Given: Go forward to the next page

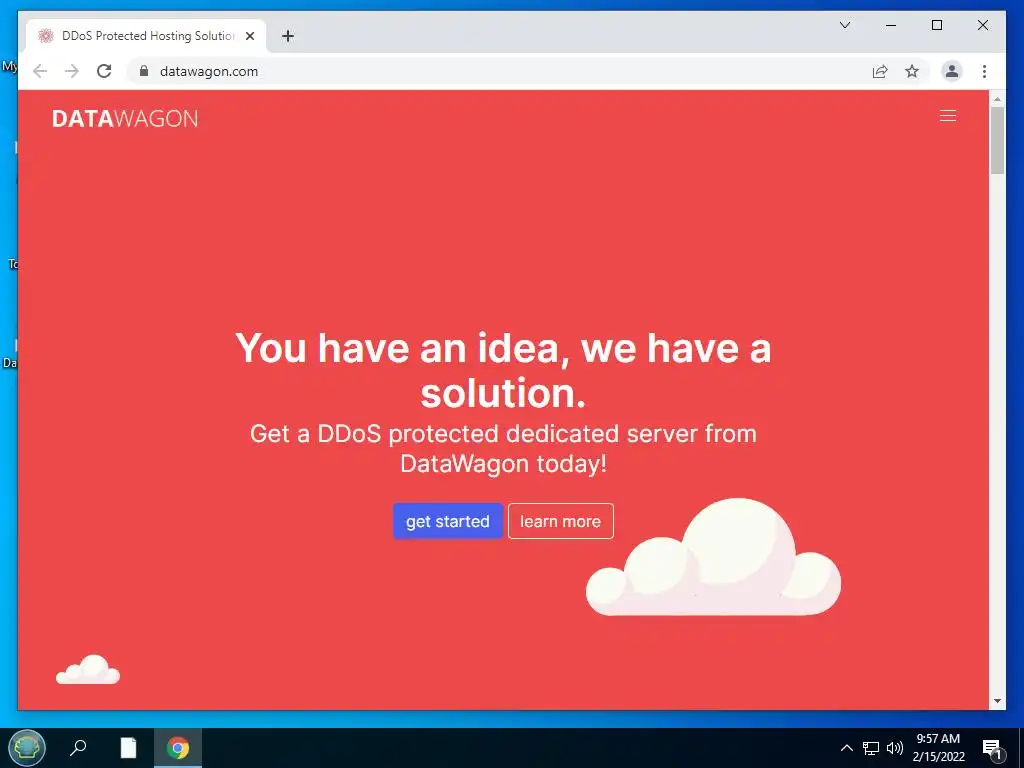Looking at the screenshot, I should (72, 71).
